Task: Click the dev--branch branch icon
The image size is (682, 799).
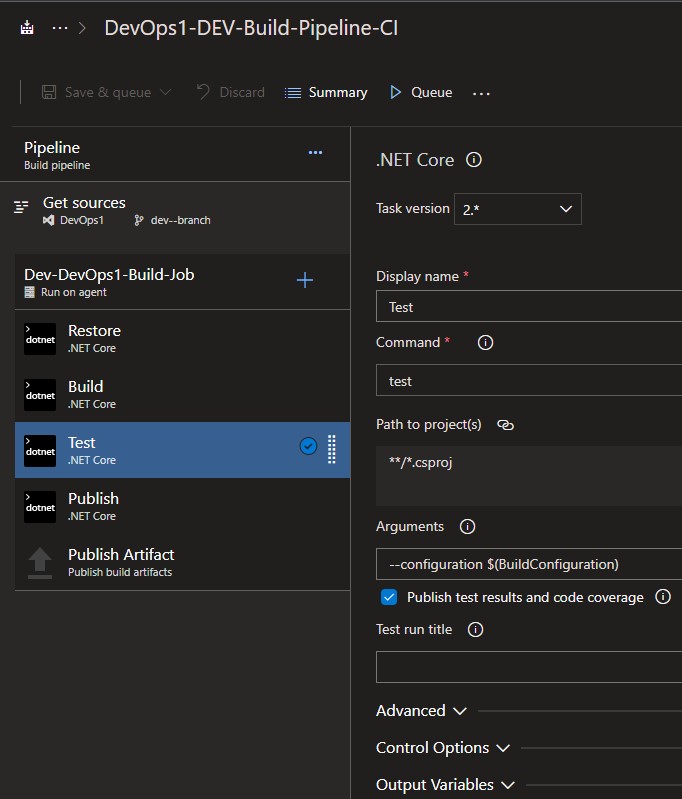Action: 138,220
